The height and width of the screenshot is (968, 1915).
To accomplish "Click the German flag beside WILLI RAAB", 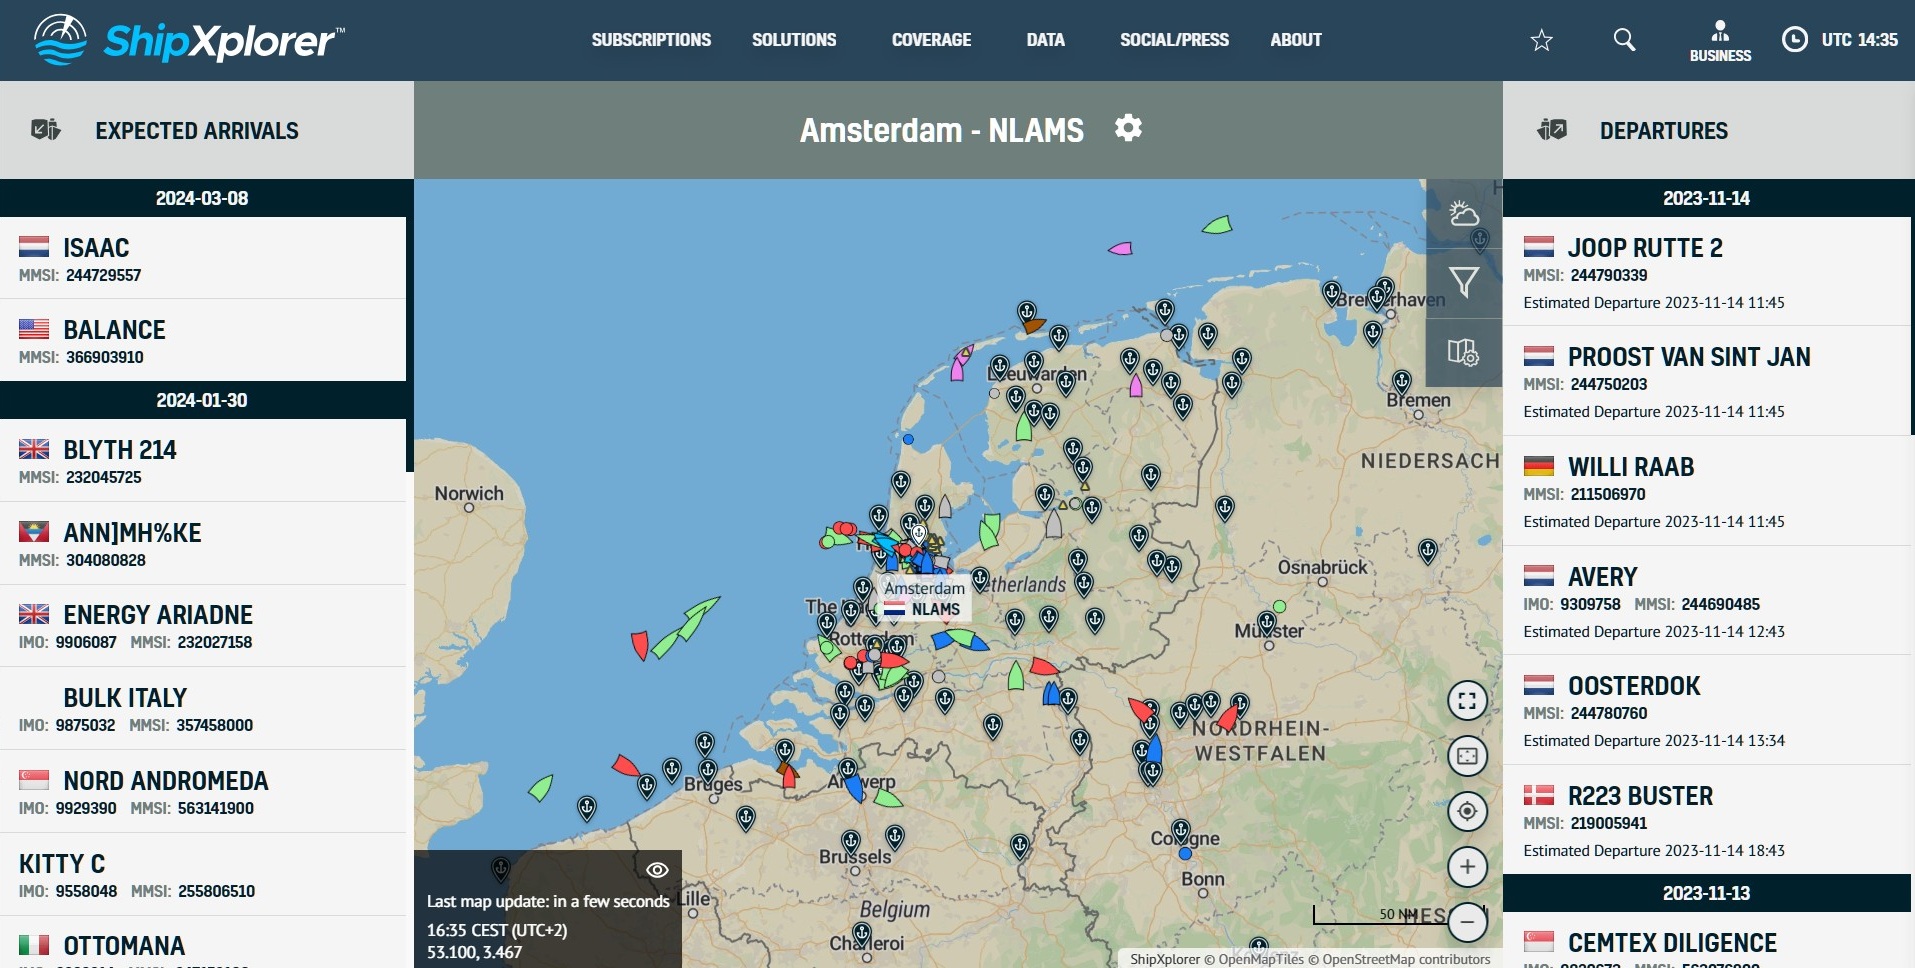I will [1539, 466].
